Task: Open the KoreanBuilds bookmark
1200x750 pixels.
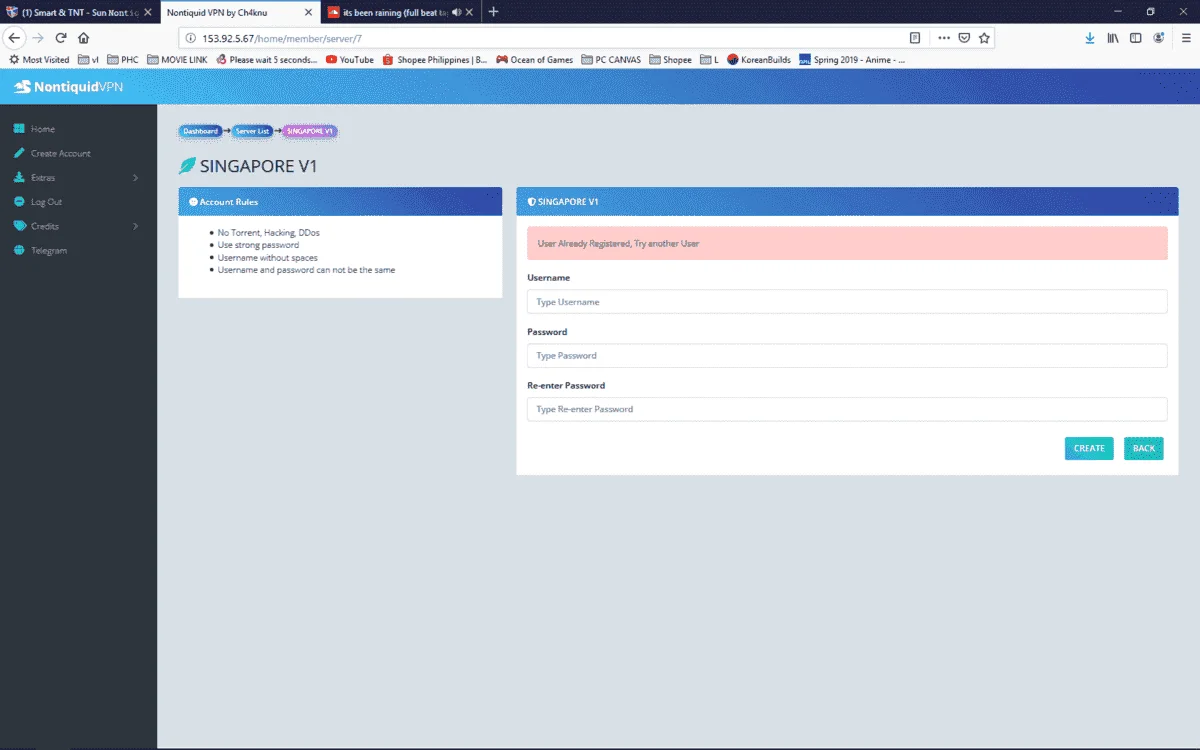Action: pyautogui.click(x=759, y=60)
